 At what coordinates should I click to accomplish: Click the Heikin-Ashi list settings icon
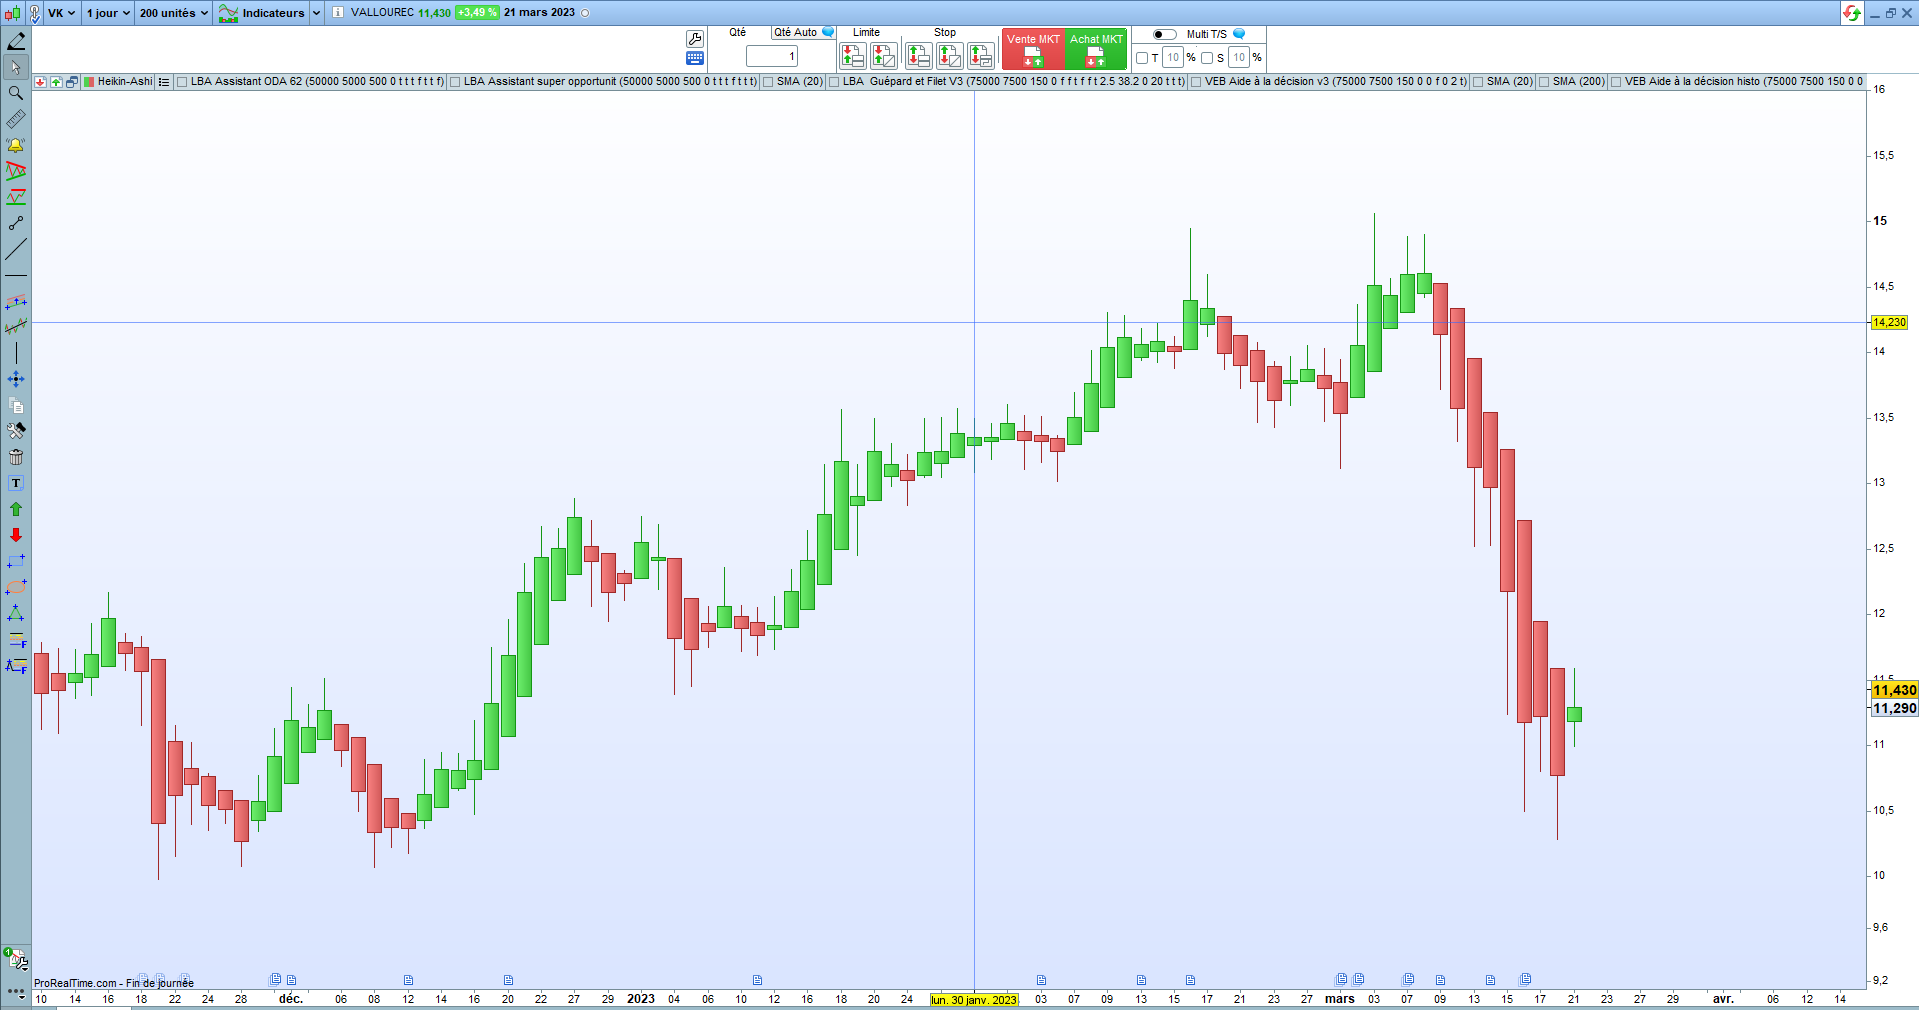click(x=164, y=82)
